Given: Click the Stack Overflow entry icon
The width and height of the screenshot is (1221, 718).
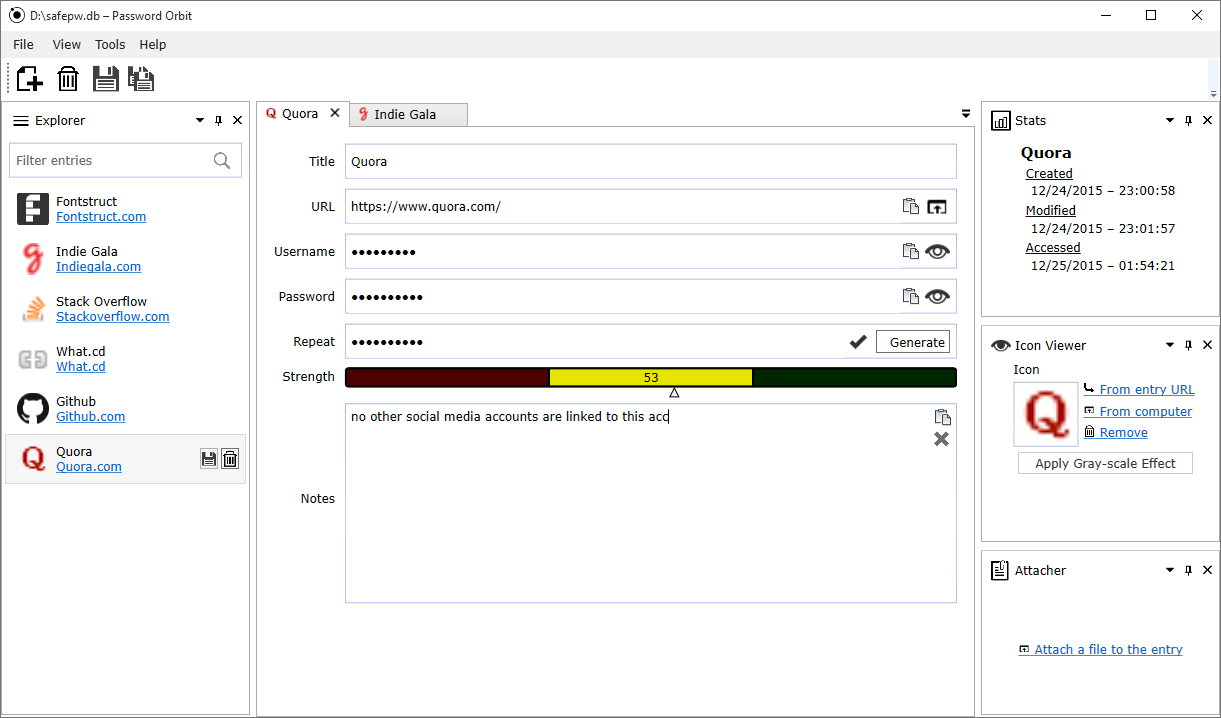Looking at the screenshot, I should [33, 309].
